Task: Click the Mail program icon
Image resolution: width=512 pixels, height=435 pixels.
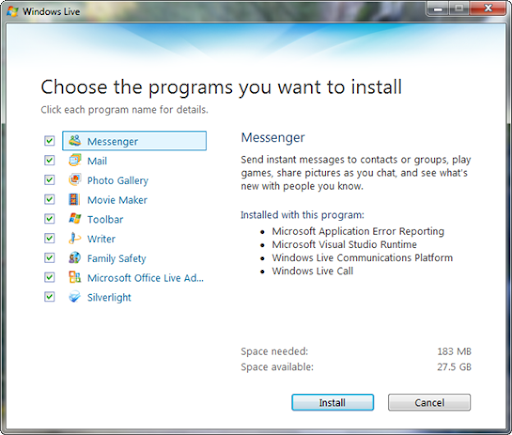Action: point(75,160)
